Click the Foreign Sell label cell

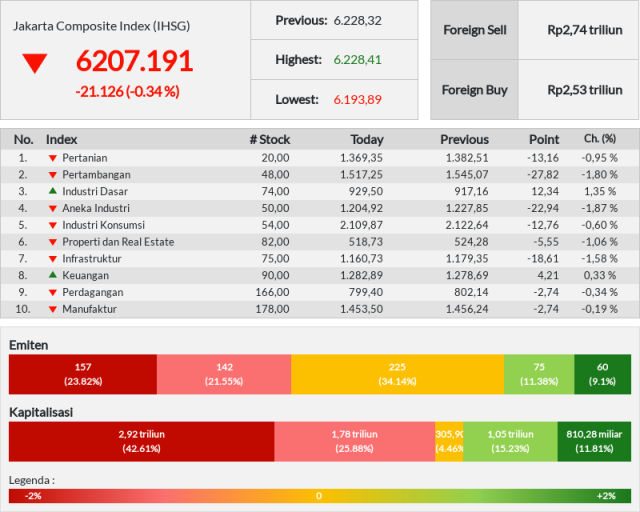(x=474, y=30)
